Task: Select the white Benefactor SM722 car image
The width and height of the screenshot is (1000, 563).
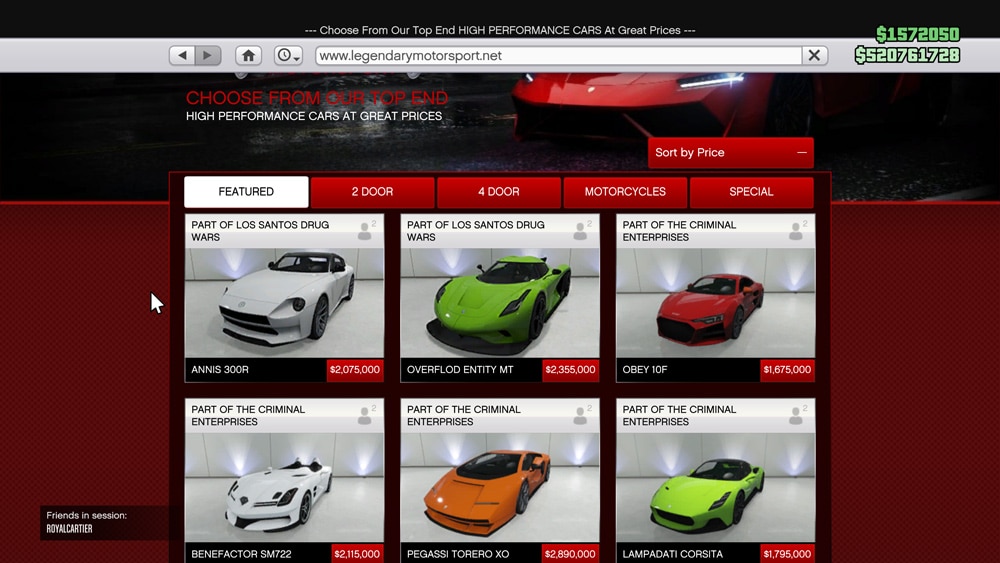Action: (284, 488)
